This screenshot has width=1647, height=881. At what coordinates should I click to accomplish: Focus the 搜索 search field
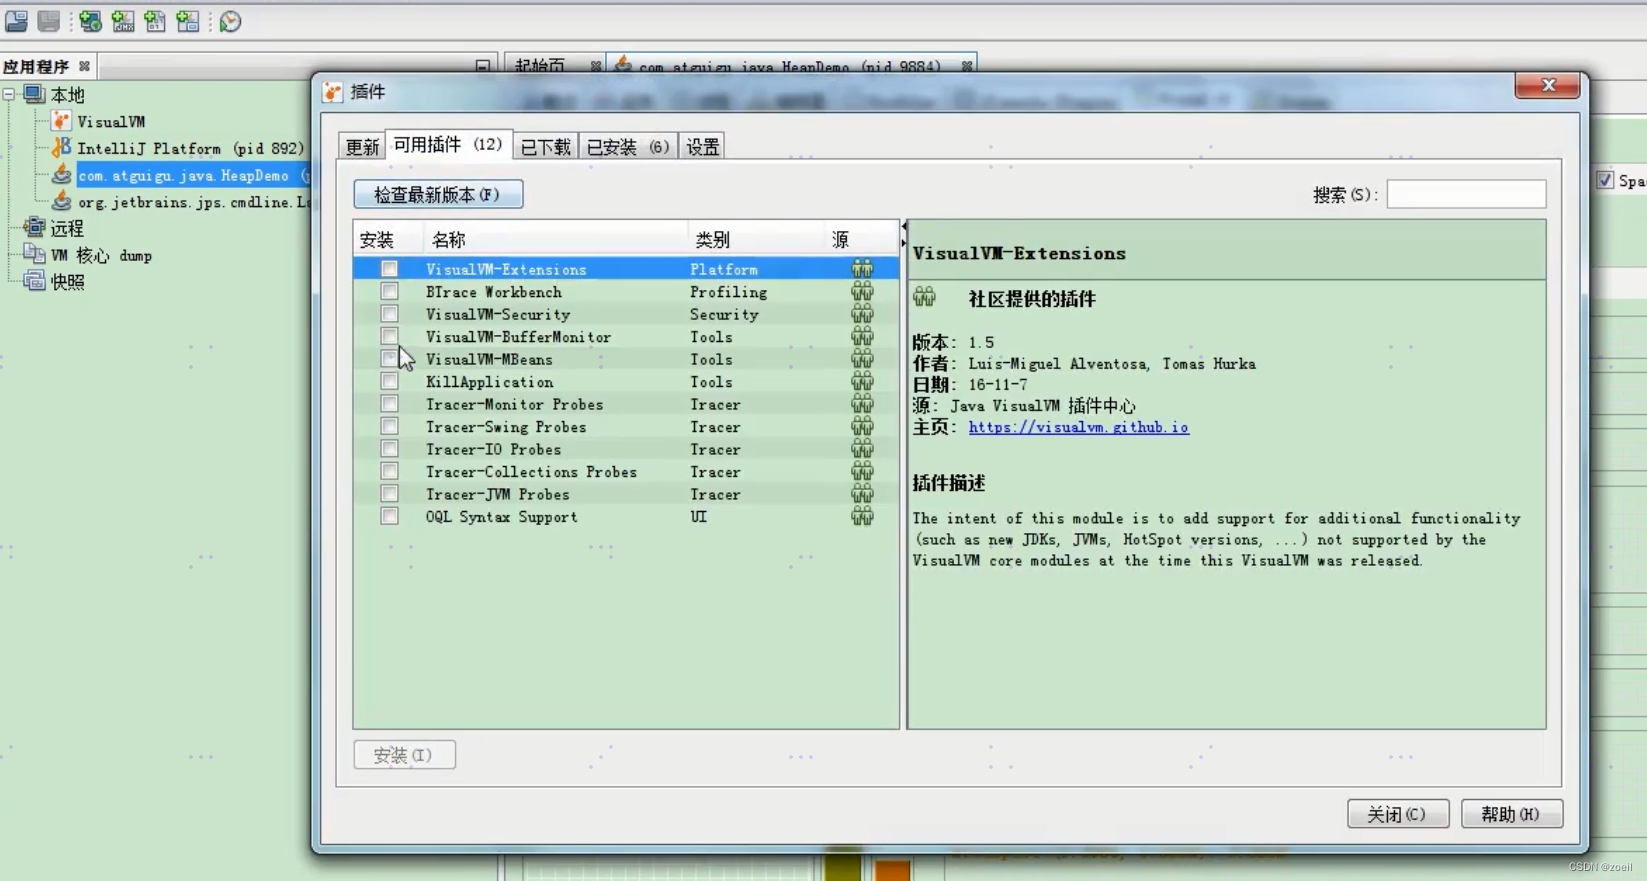coord(1466,195)
